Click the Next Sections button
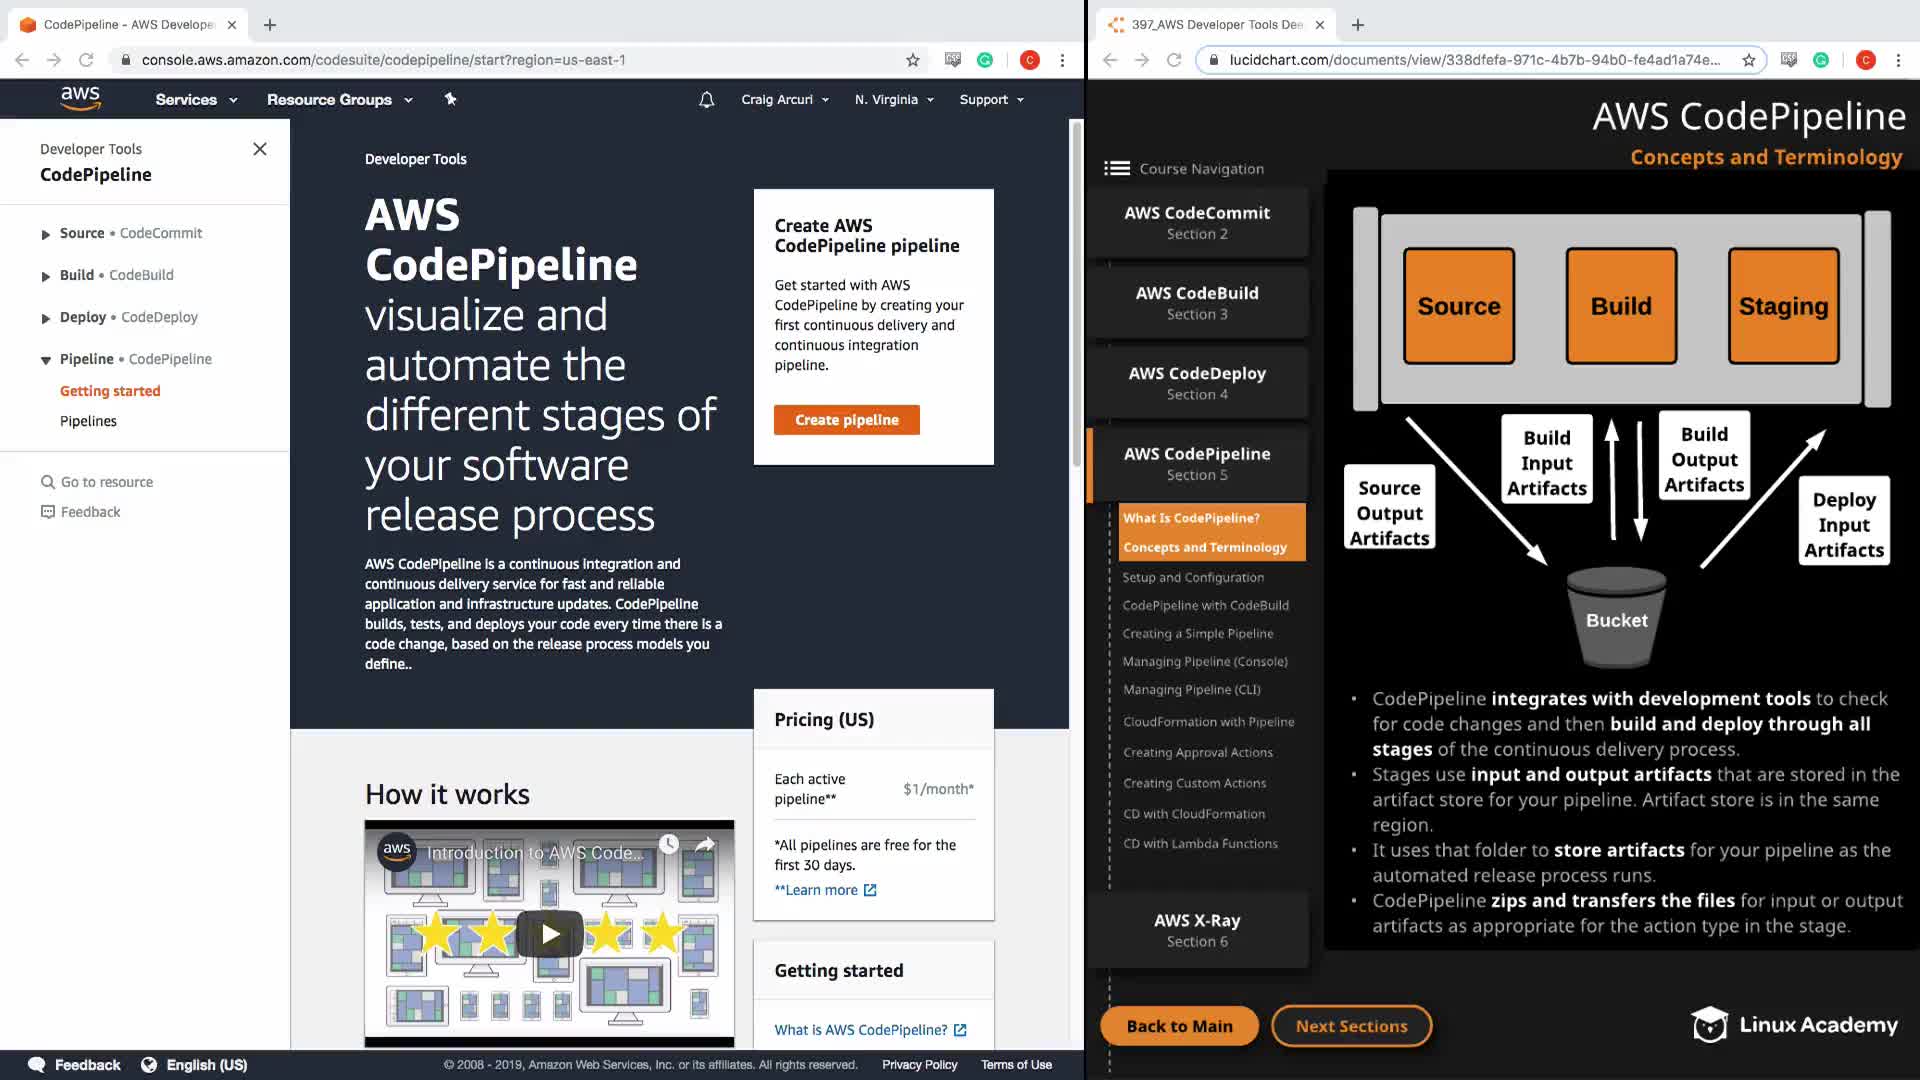 (x=1351, y=1026)
